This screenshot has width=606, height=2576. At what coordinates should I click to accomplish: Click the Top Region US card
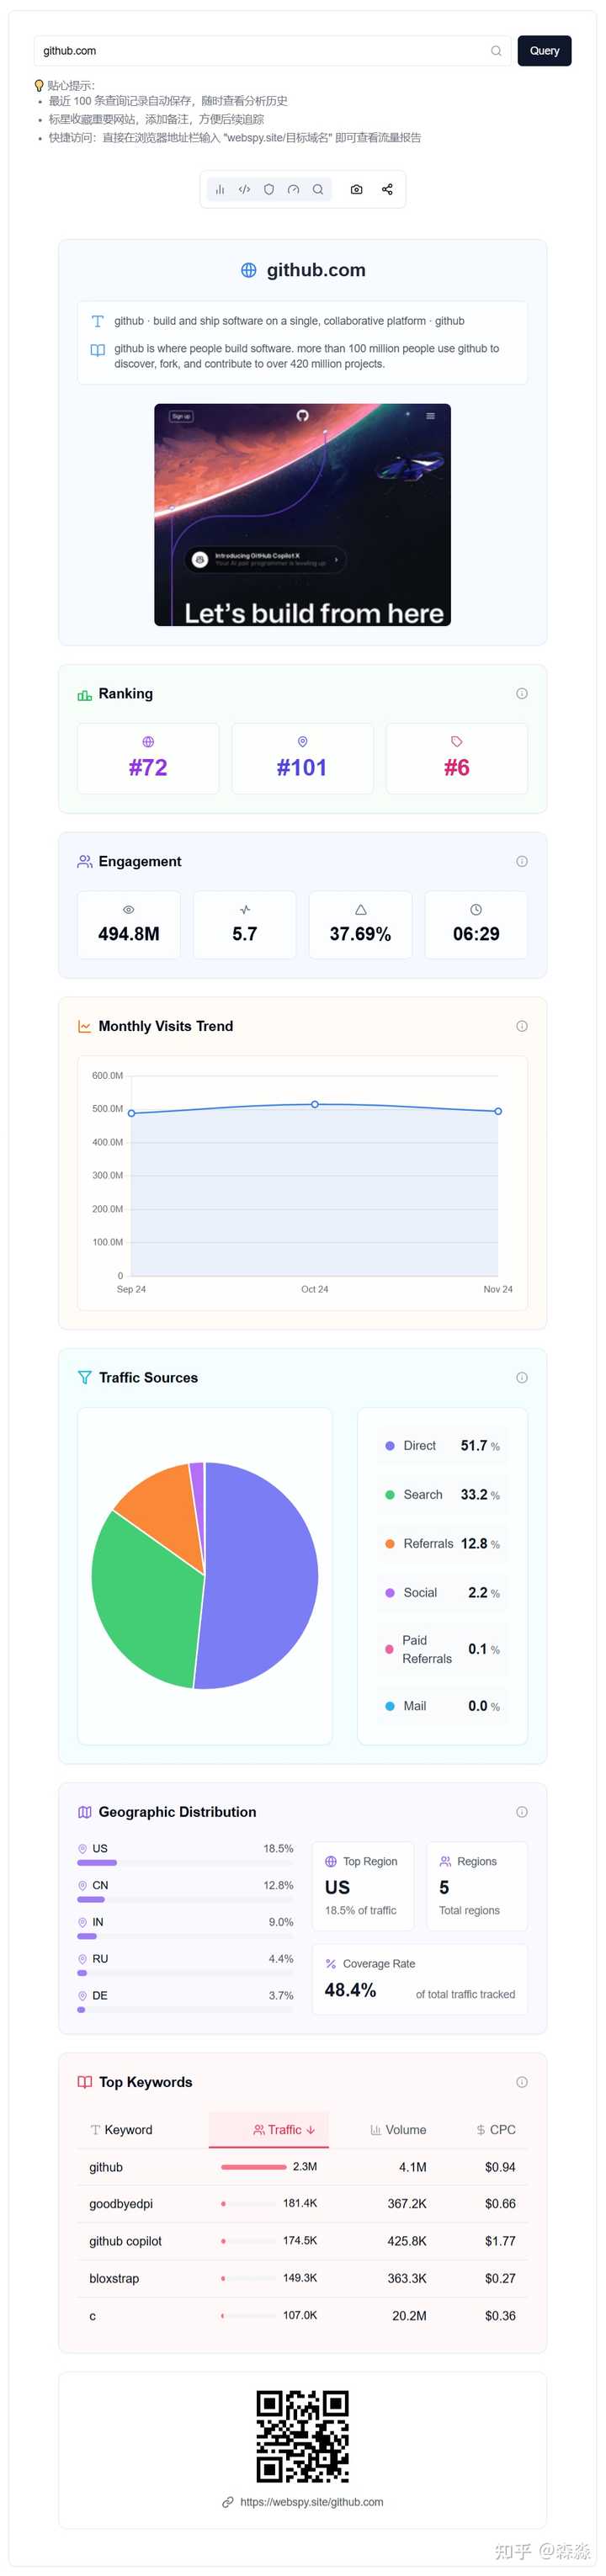click(363, 1888)
